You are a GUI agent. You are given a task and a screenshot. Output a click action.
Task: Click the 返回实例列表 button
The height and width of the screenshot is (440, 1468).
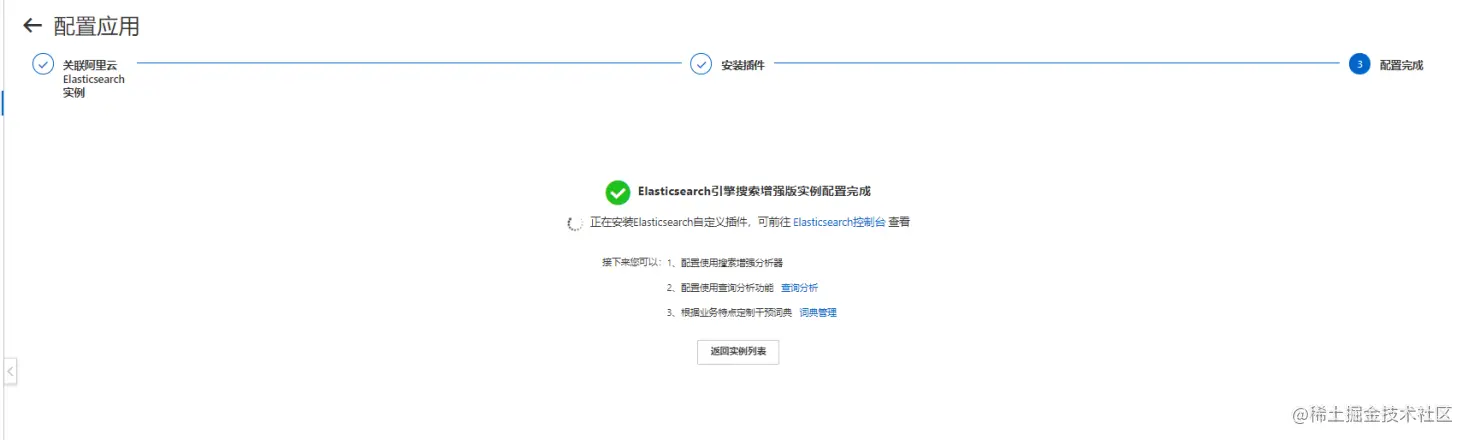coord(738,352)
